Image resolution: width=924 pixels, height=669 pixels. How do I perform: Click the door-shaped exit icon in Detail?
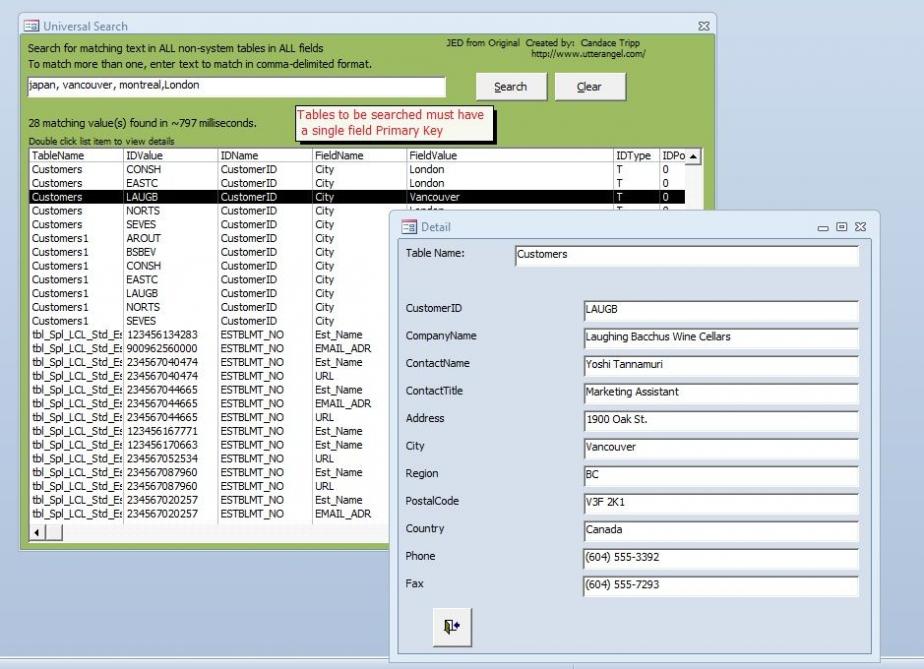451,626
